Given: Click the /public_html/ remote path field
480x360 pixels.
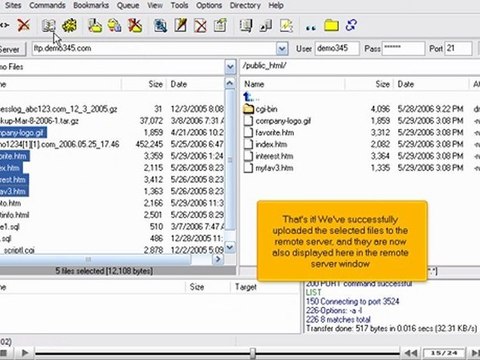Looking at the screenshot, I should click(360, 66).
